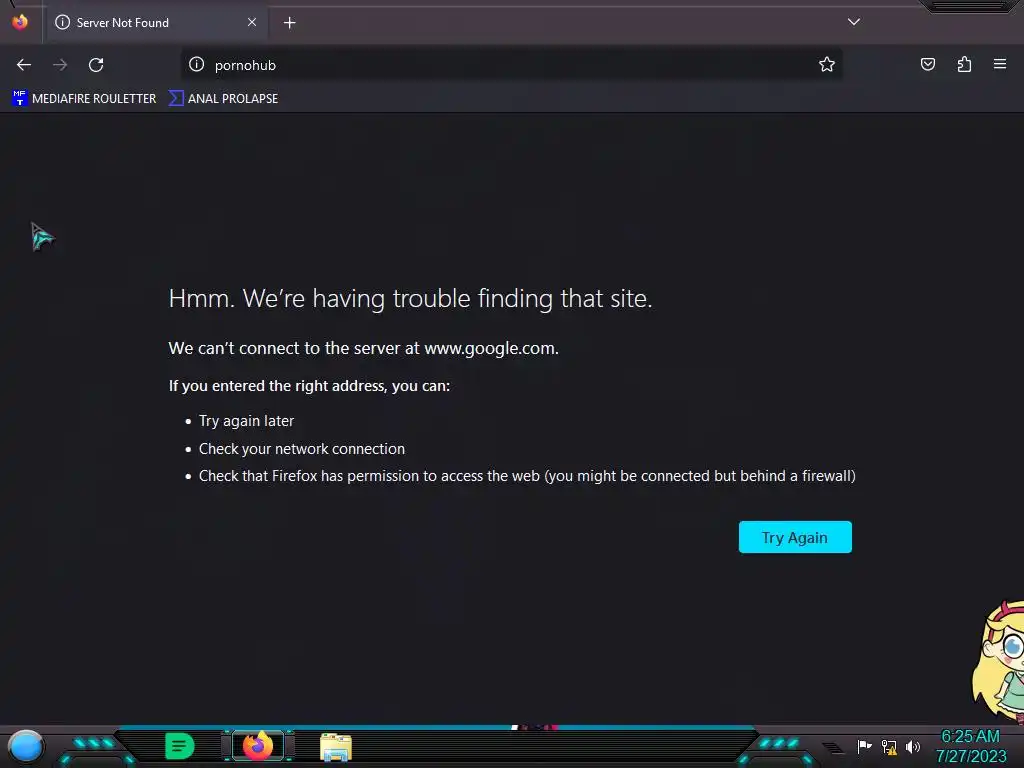Open a new tab with plus icon
The height and width of the screenshot is (768, 1024).
click(x=289, y=23)
